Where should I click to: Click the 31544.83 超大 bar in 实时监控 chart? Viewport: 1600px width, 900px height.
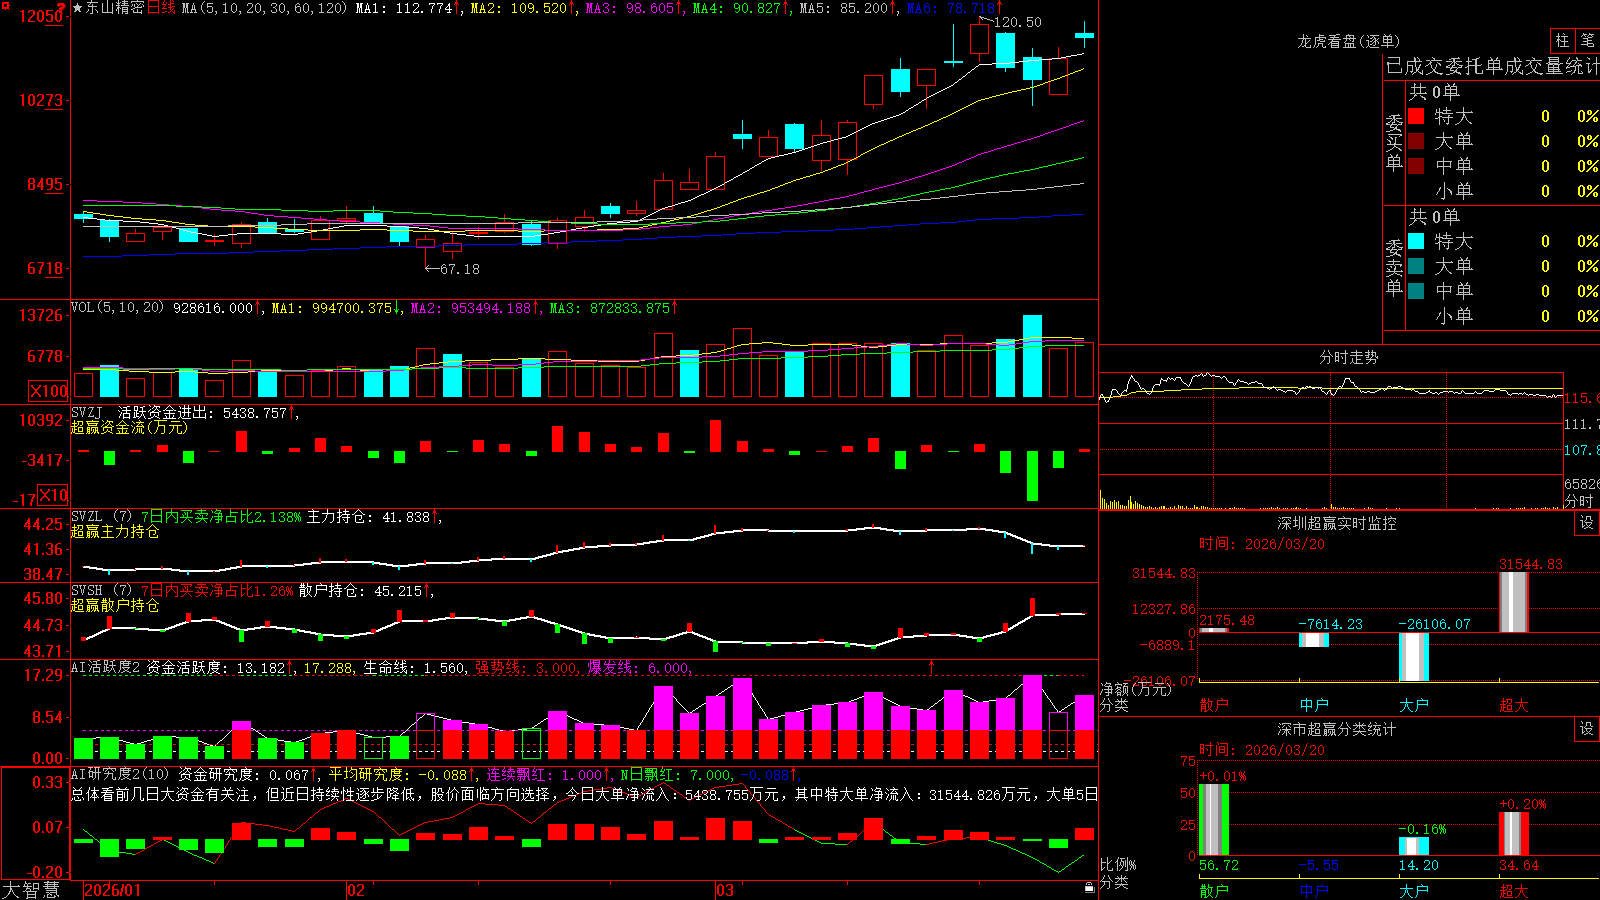pyautogui.click(x=1514, y=602)
